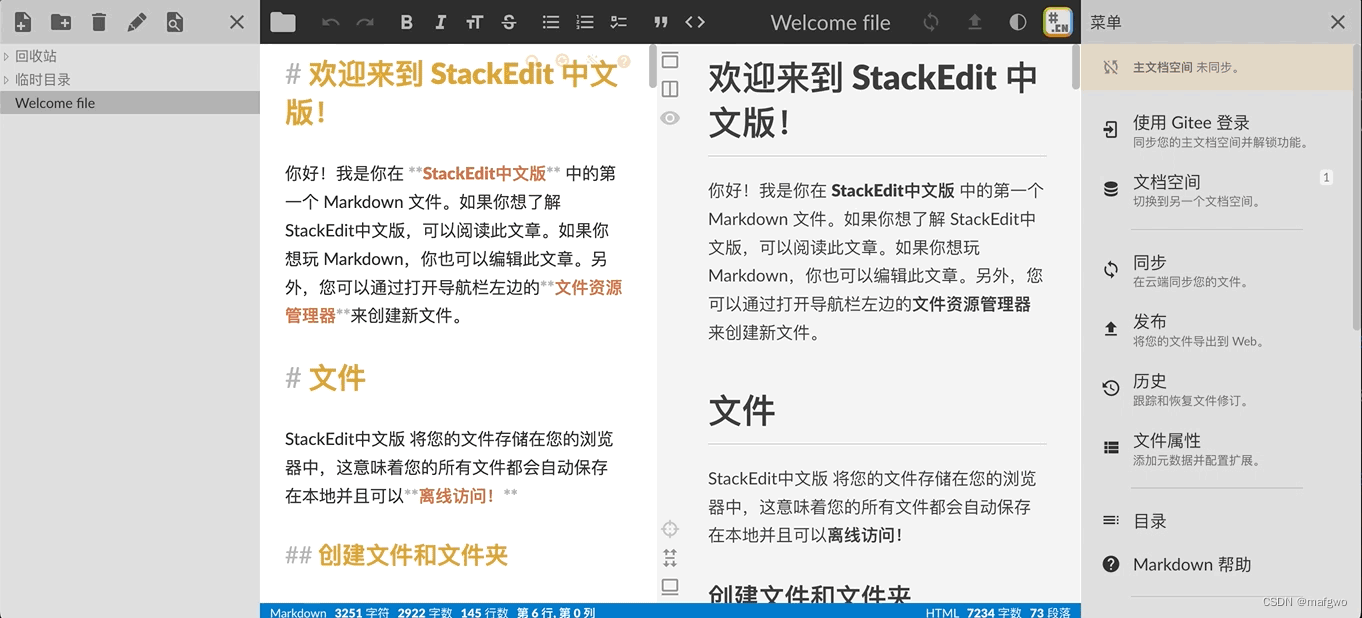
Task: Apply italic formatting
Action: [440, 22]
